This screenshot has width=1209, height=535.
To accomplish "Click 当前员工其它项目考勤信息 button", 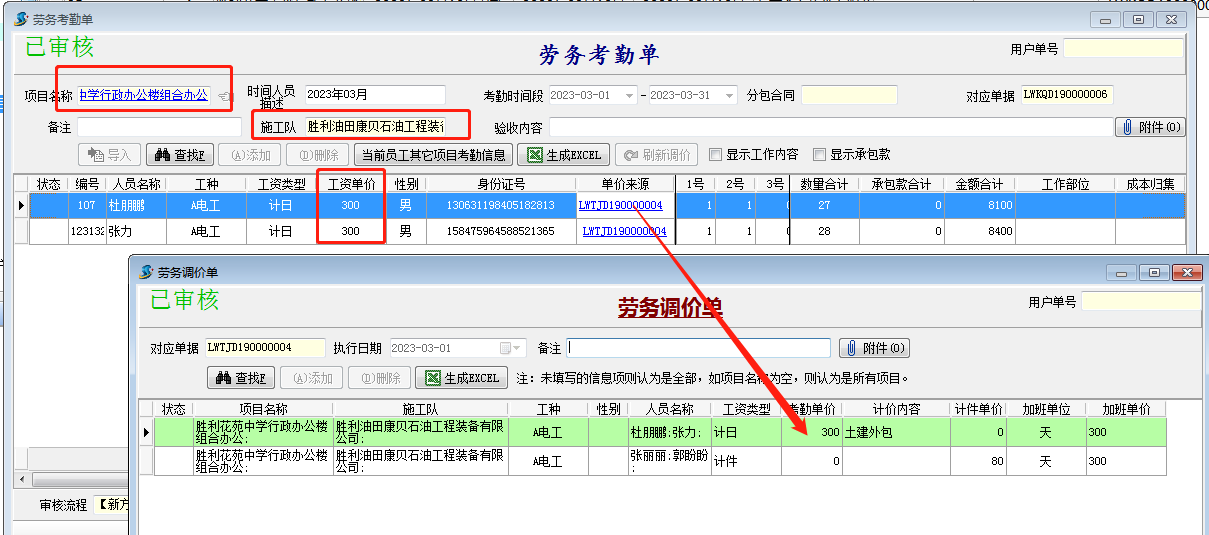I will (433, 155).
